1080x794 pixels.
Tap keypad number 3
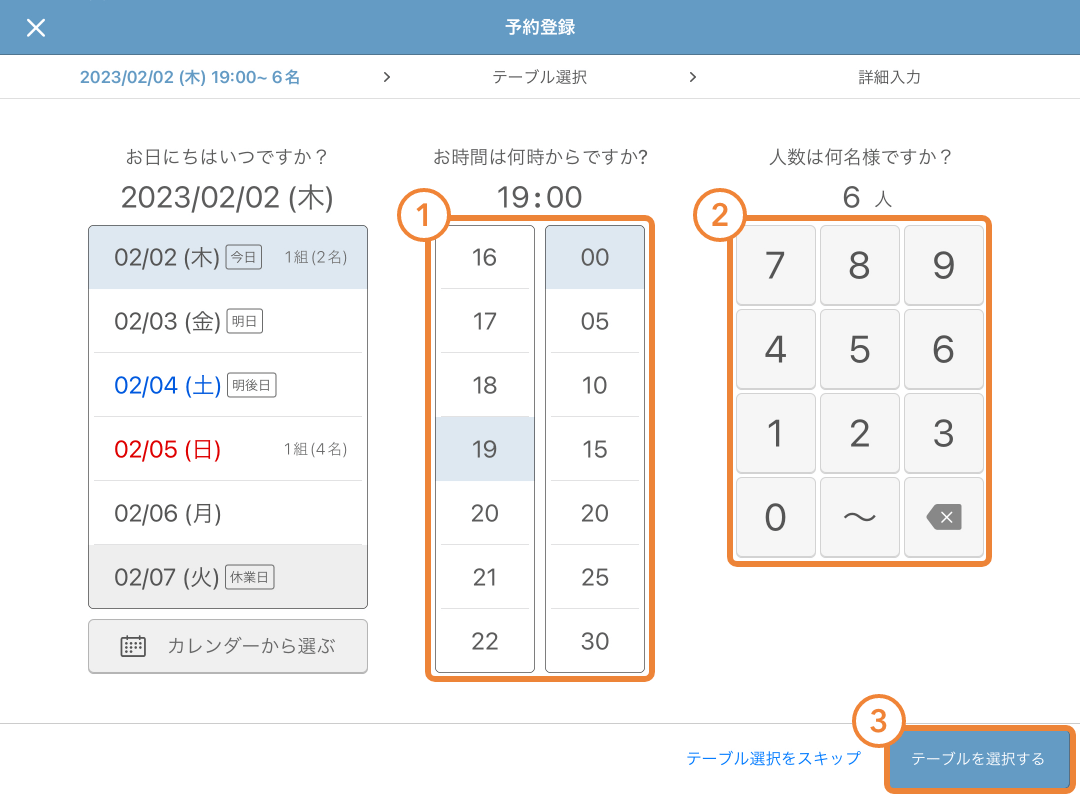pos(944,433)
